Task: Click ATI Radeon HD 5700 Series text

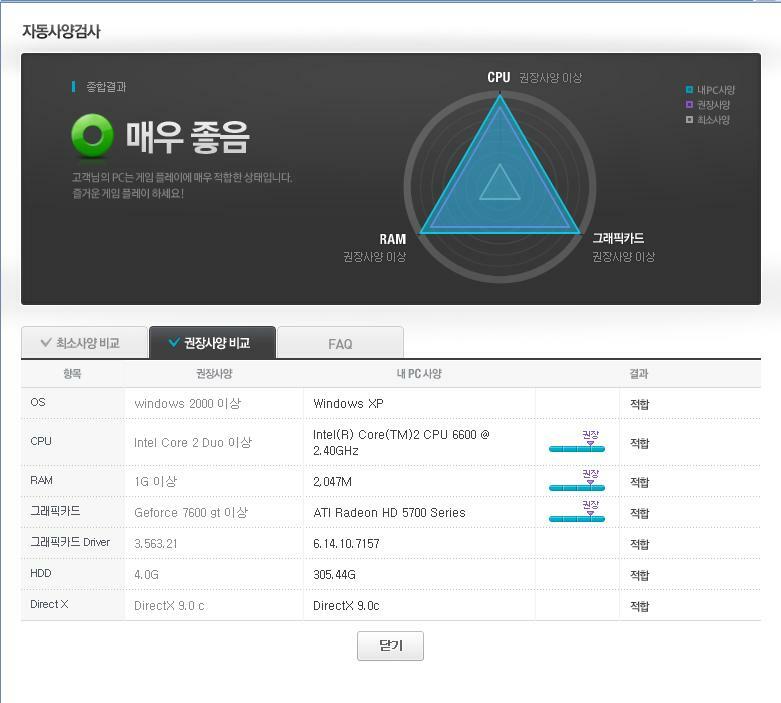Action: tap(389, 512)
